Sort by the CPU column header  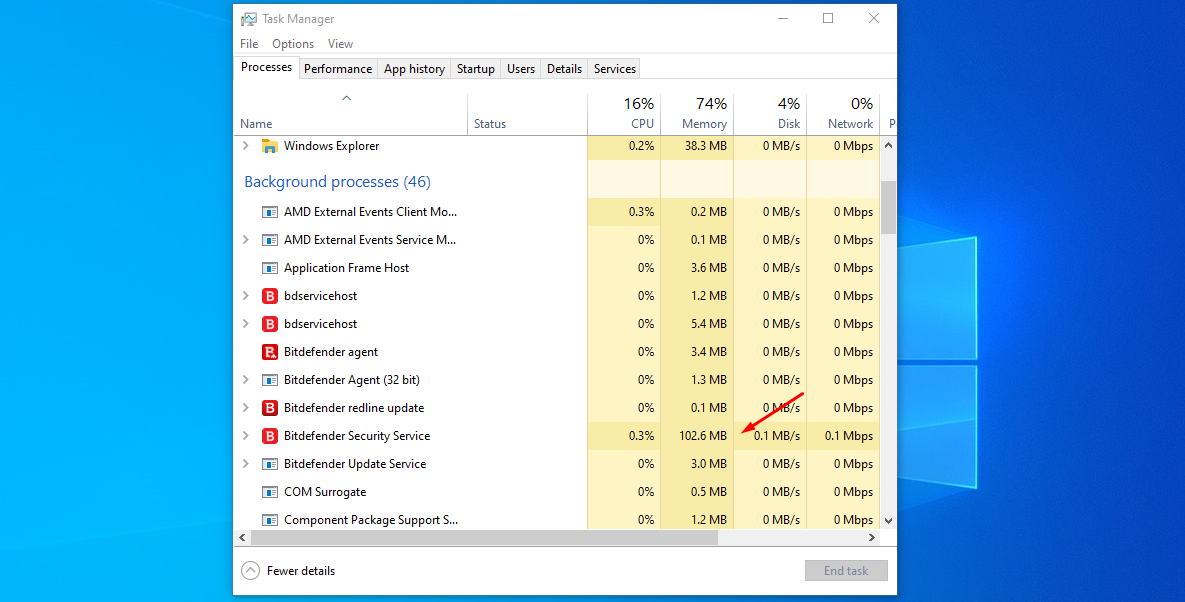[624, 113]
